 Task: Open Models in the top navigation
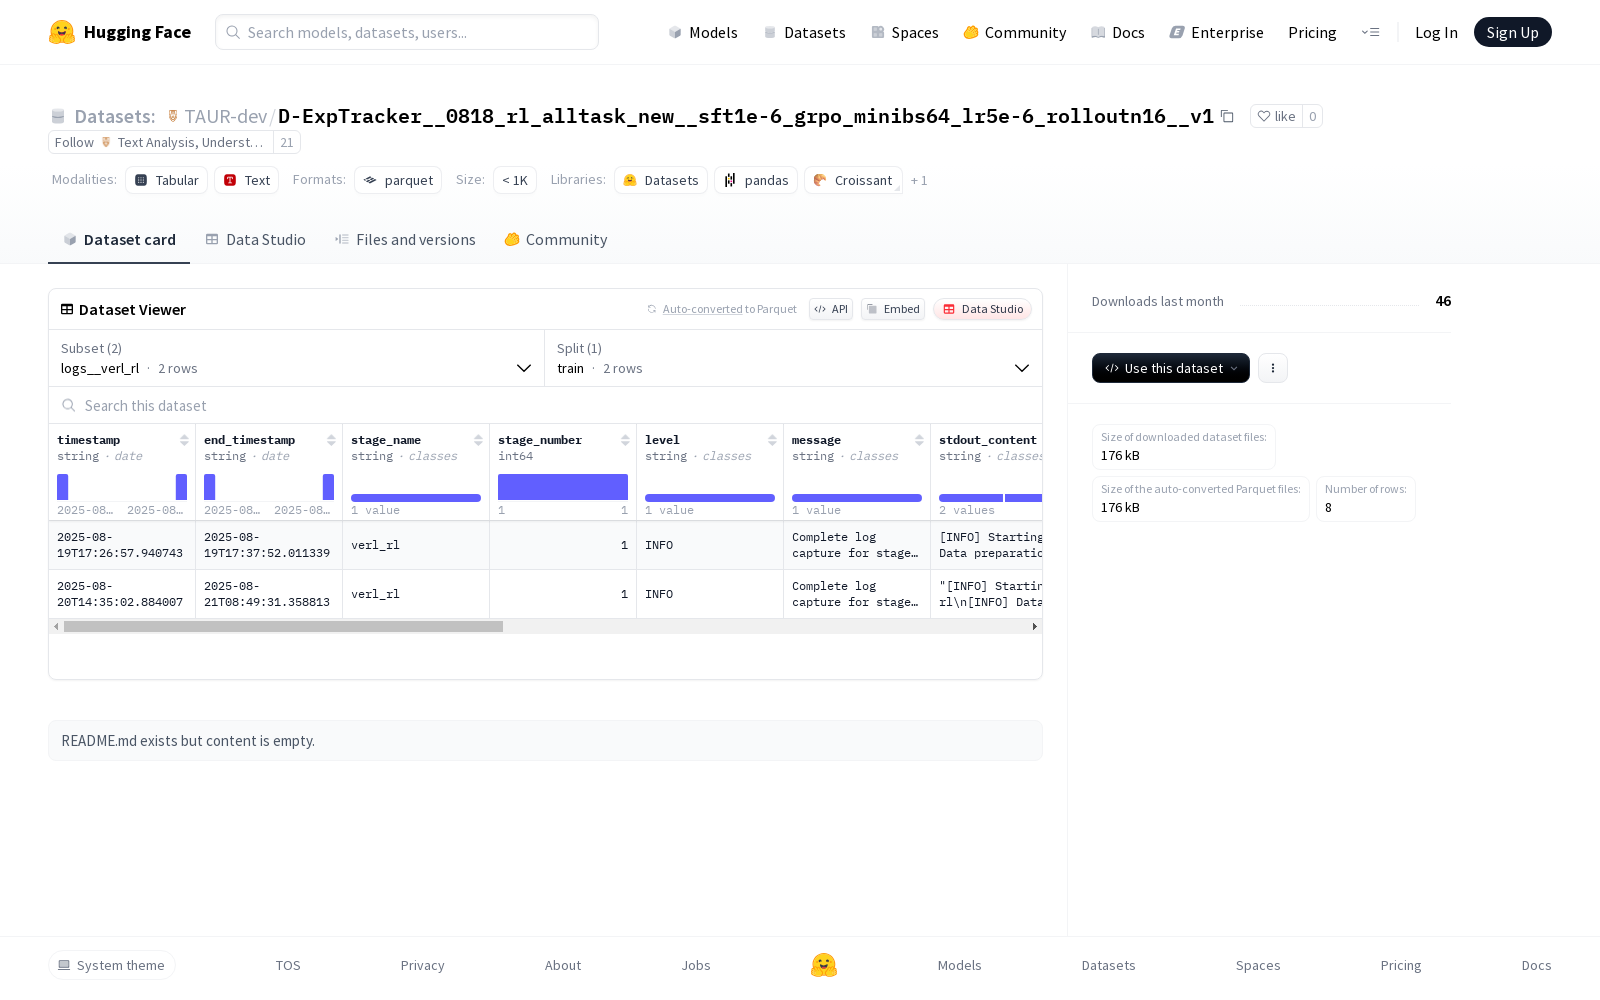(x=703, y=32)
